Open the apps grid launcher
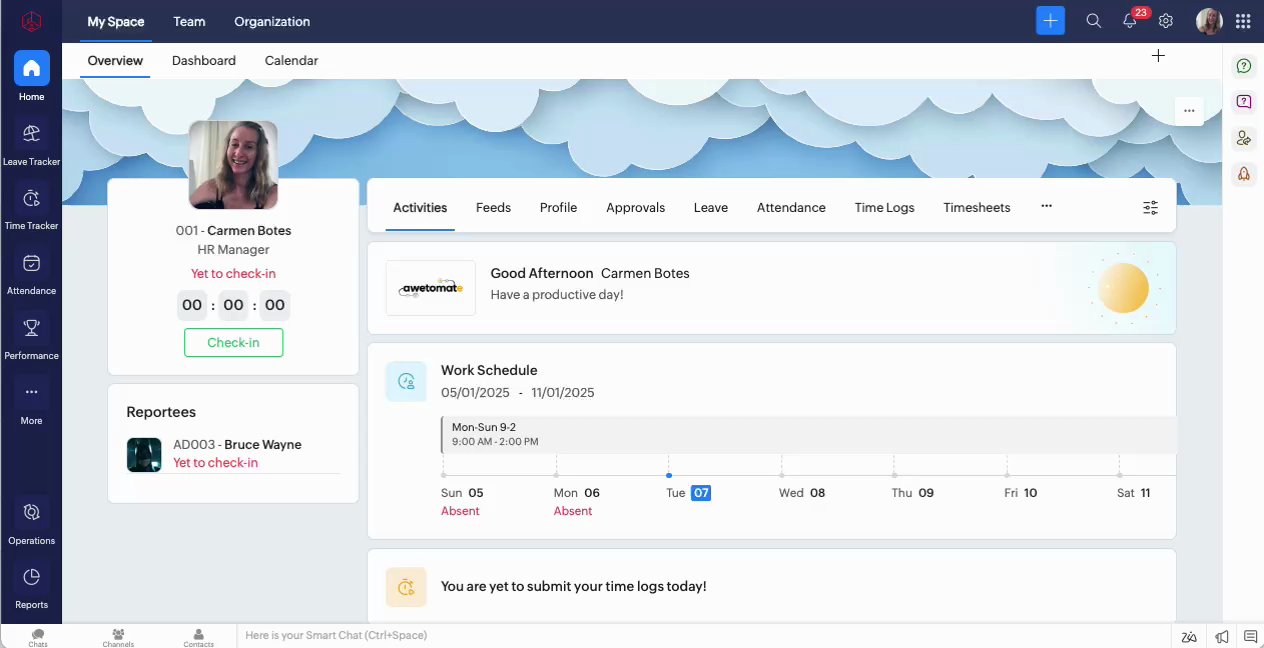Viewport: 1264px width, 648px height. (1243, 21)
